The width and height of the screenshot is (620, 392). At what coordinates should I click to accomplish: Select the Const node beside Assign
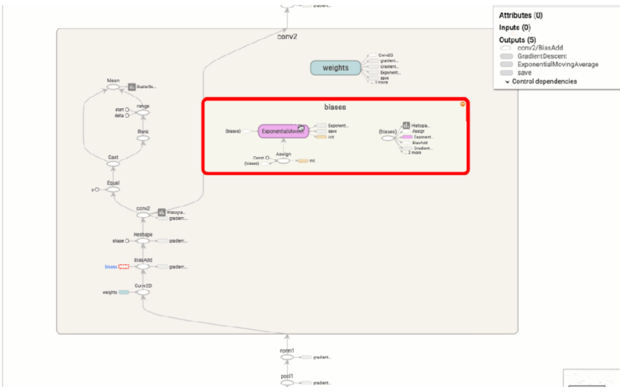pyautogui.click(x=267, y=158)
